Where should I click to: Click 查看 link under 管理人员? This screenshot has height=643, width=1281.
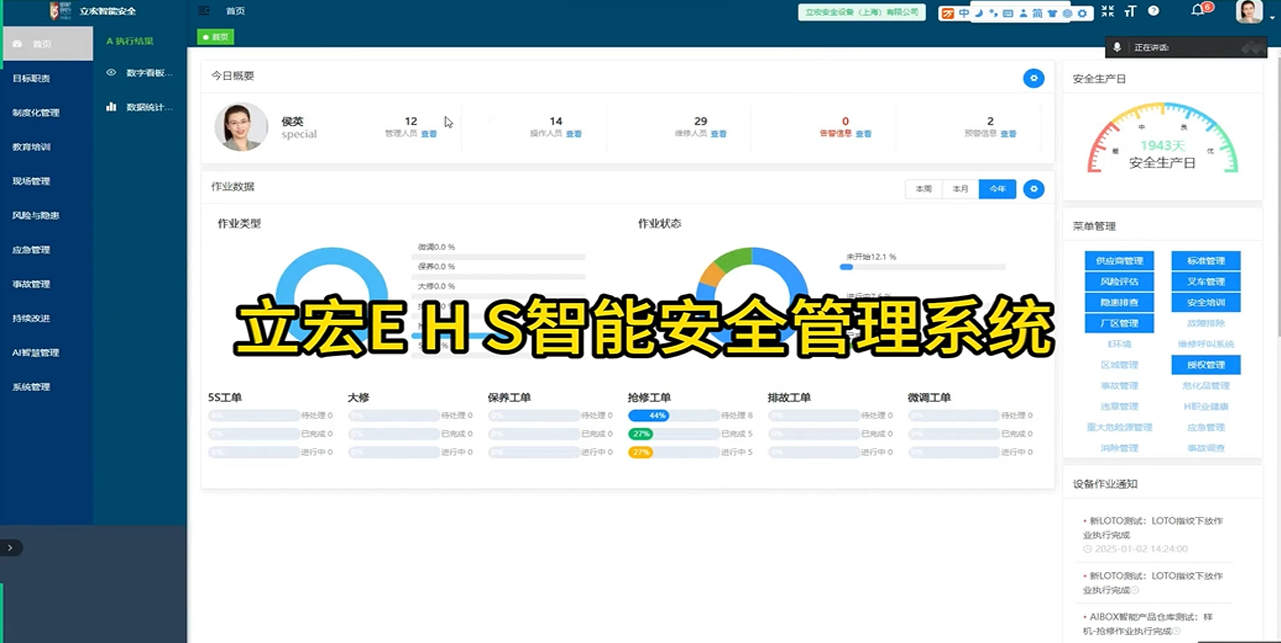(x=428, y=134)
